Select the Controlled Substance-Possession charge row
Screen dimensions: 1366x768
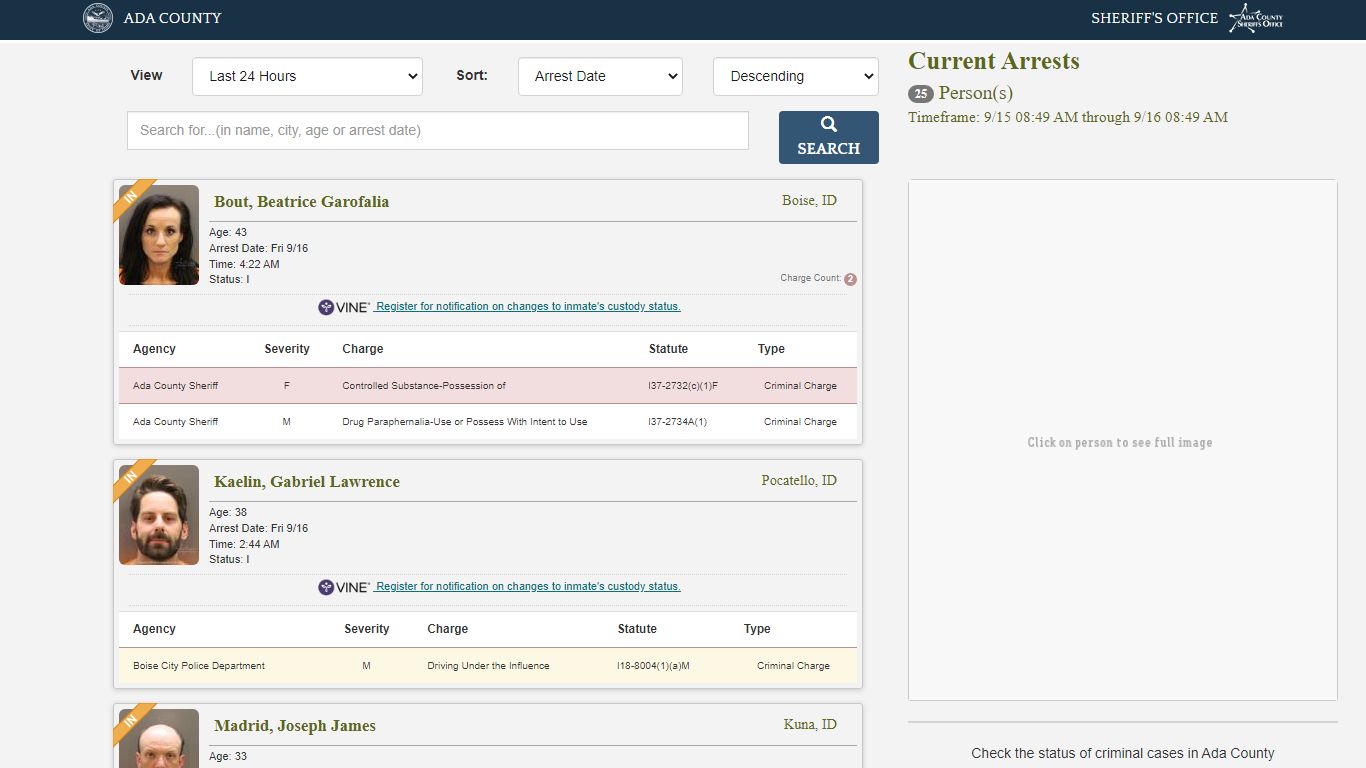pos(488,386)
